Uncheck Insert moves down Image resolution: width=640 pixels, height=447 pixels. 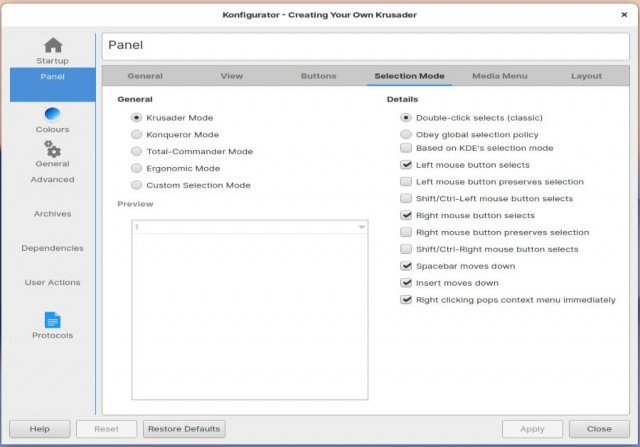click(406, 283)
